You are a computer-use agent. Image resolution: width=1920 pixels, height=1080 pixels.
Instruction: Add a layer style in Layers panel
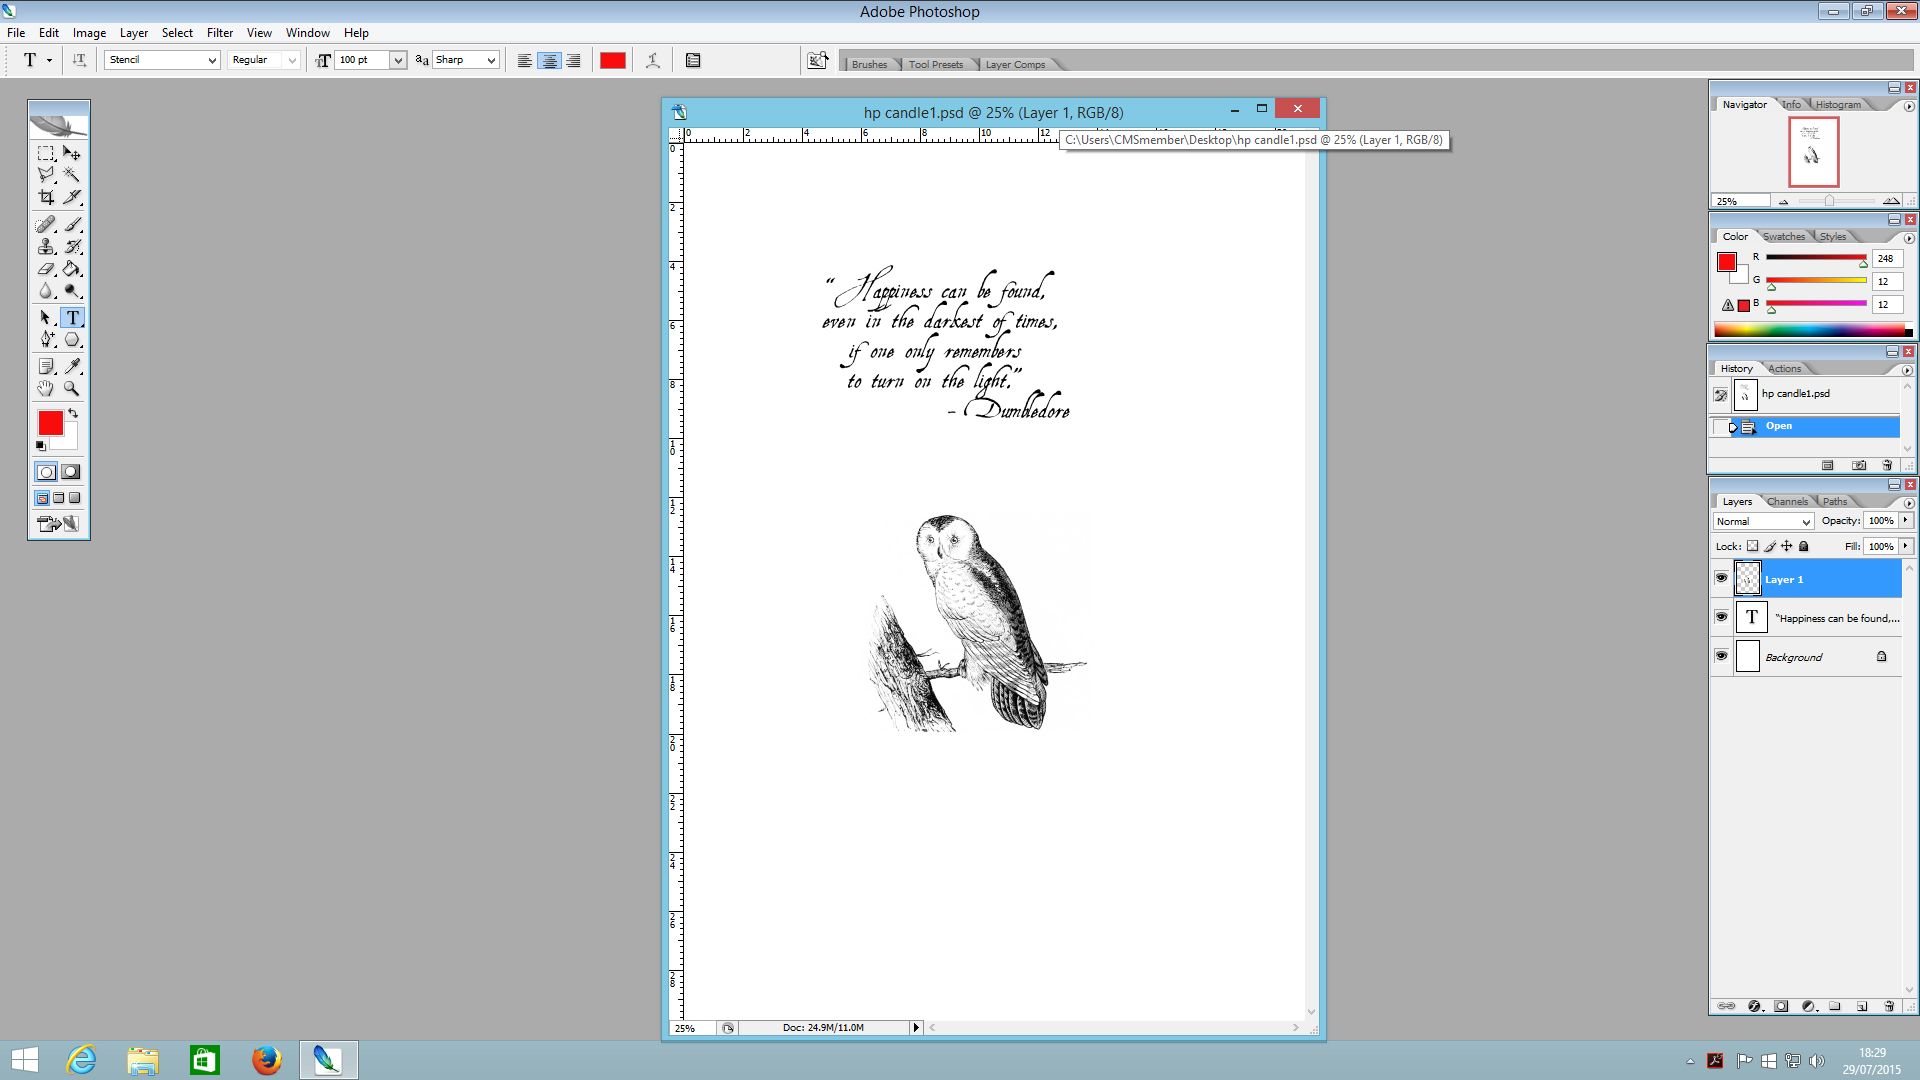[x=1754, y=1006]
